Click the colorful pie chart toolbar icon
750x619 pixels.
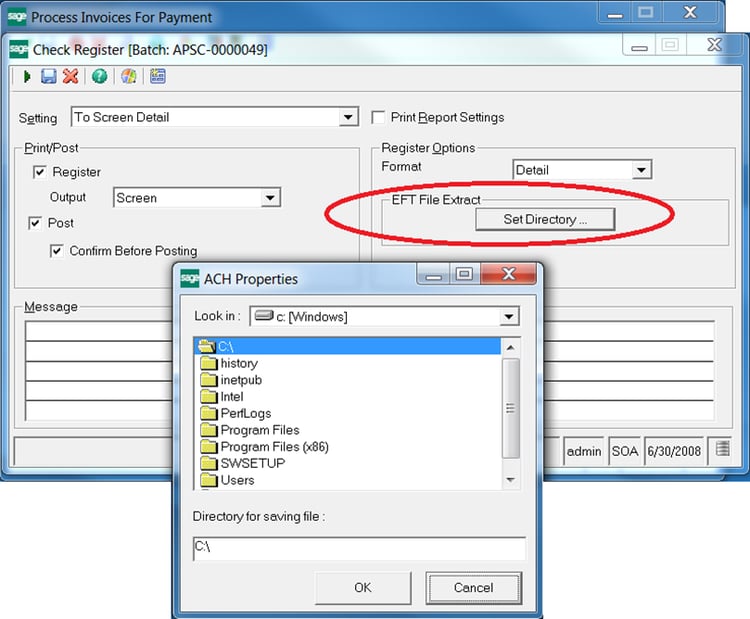point(128,76)
